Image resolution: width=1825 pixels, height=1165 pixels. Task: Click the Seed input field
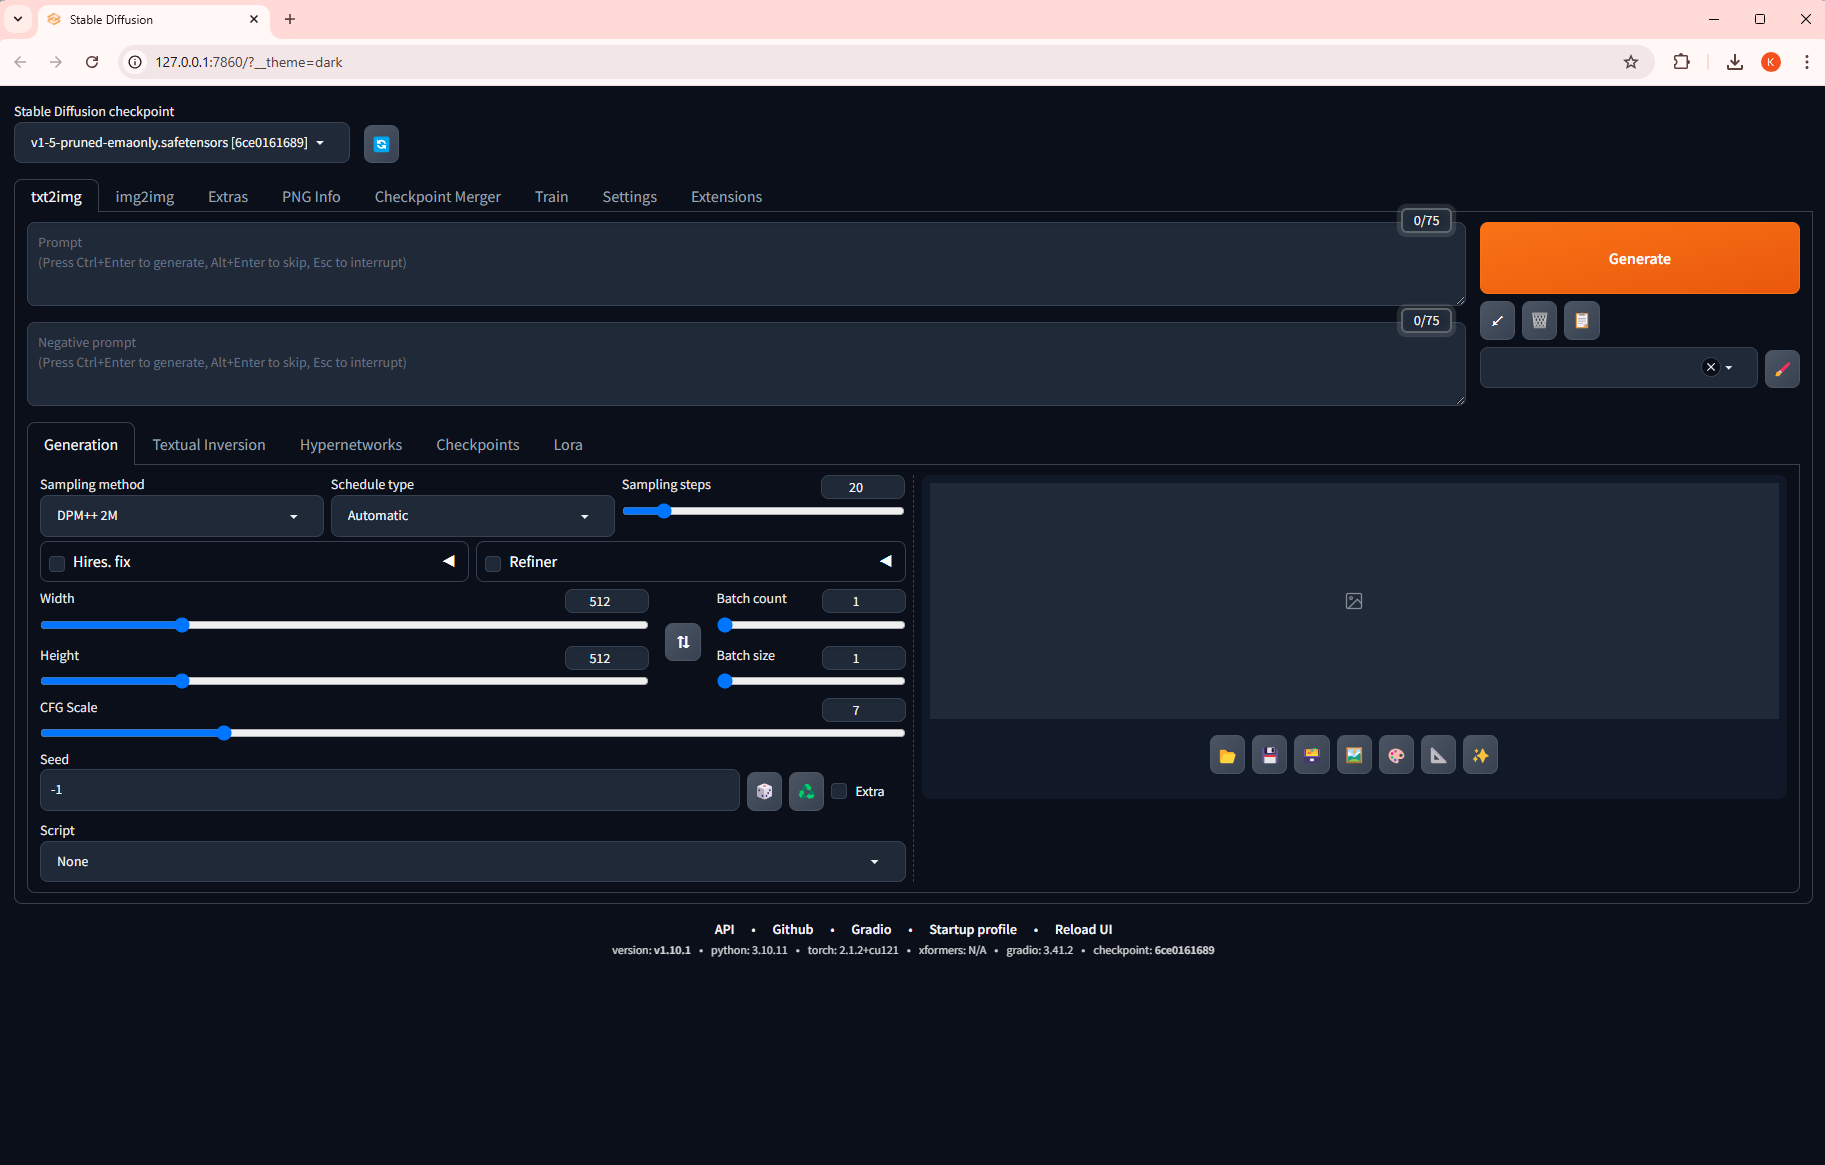click(389, 790)
